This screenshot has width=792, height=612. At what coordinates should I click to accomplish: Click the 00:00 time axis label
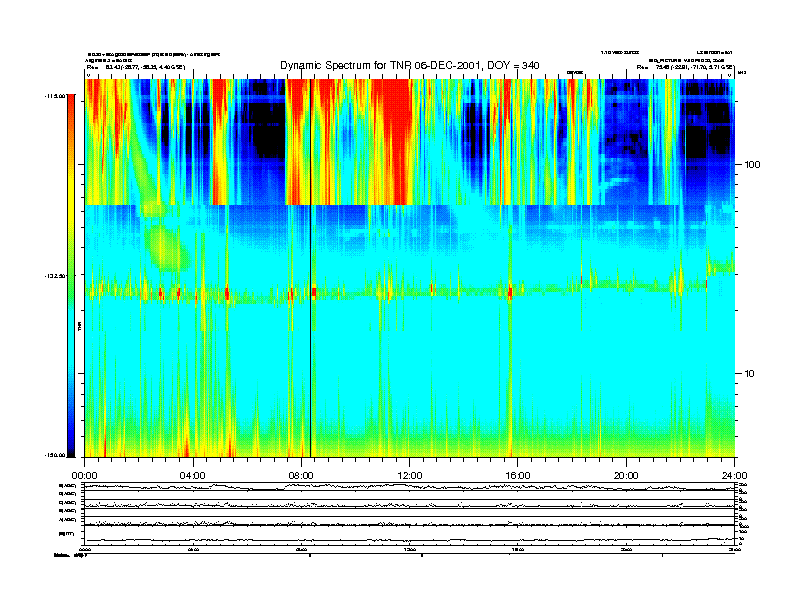84,476
